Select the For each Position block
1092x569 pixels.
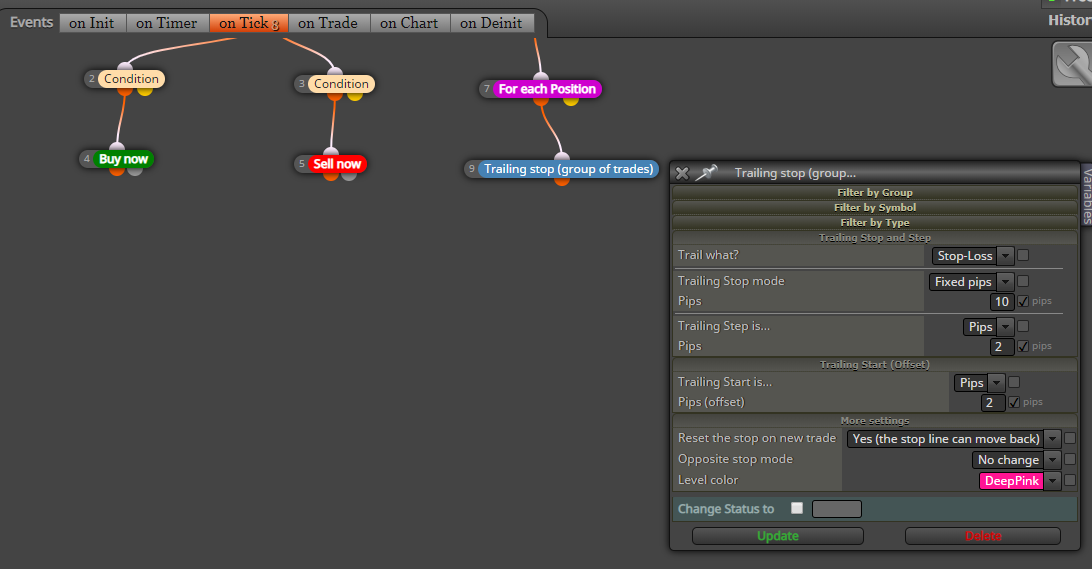click(547, 89)
